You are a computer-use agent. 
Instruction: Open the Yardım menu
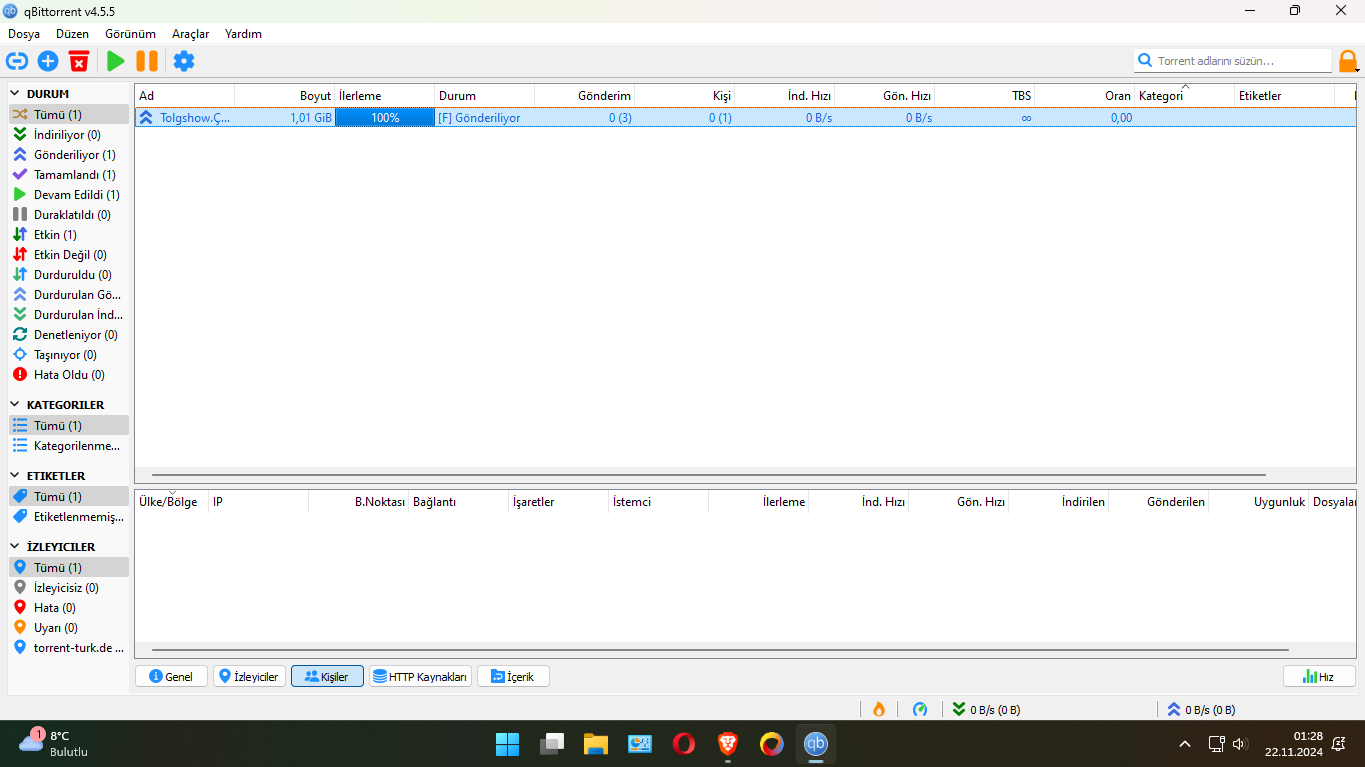point(243,34)
